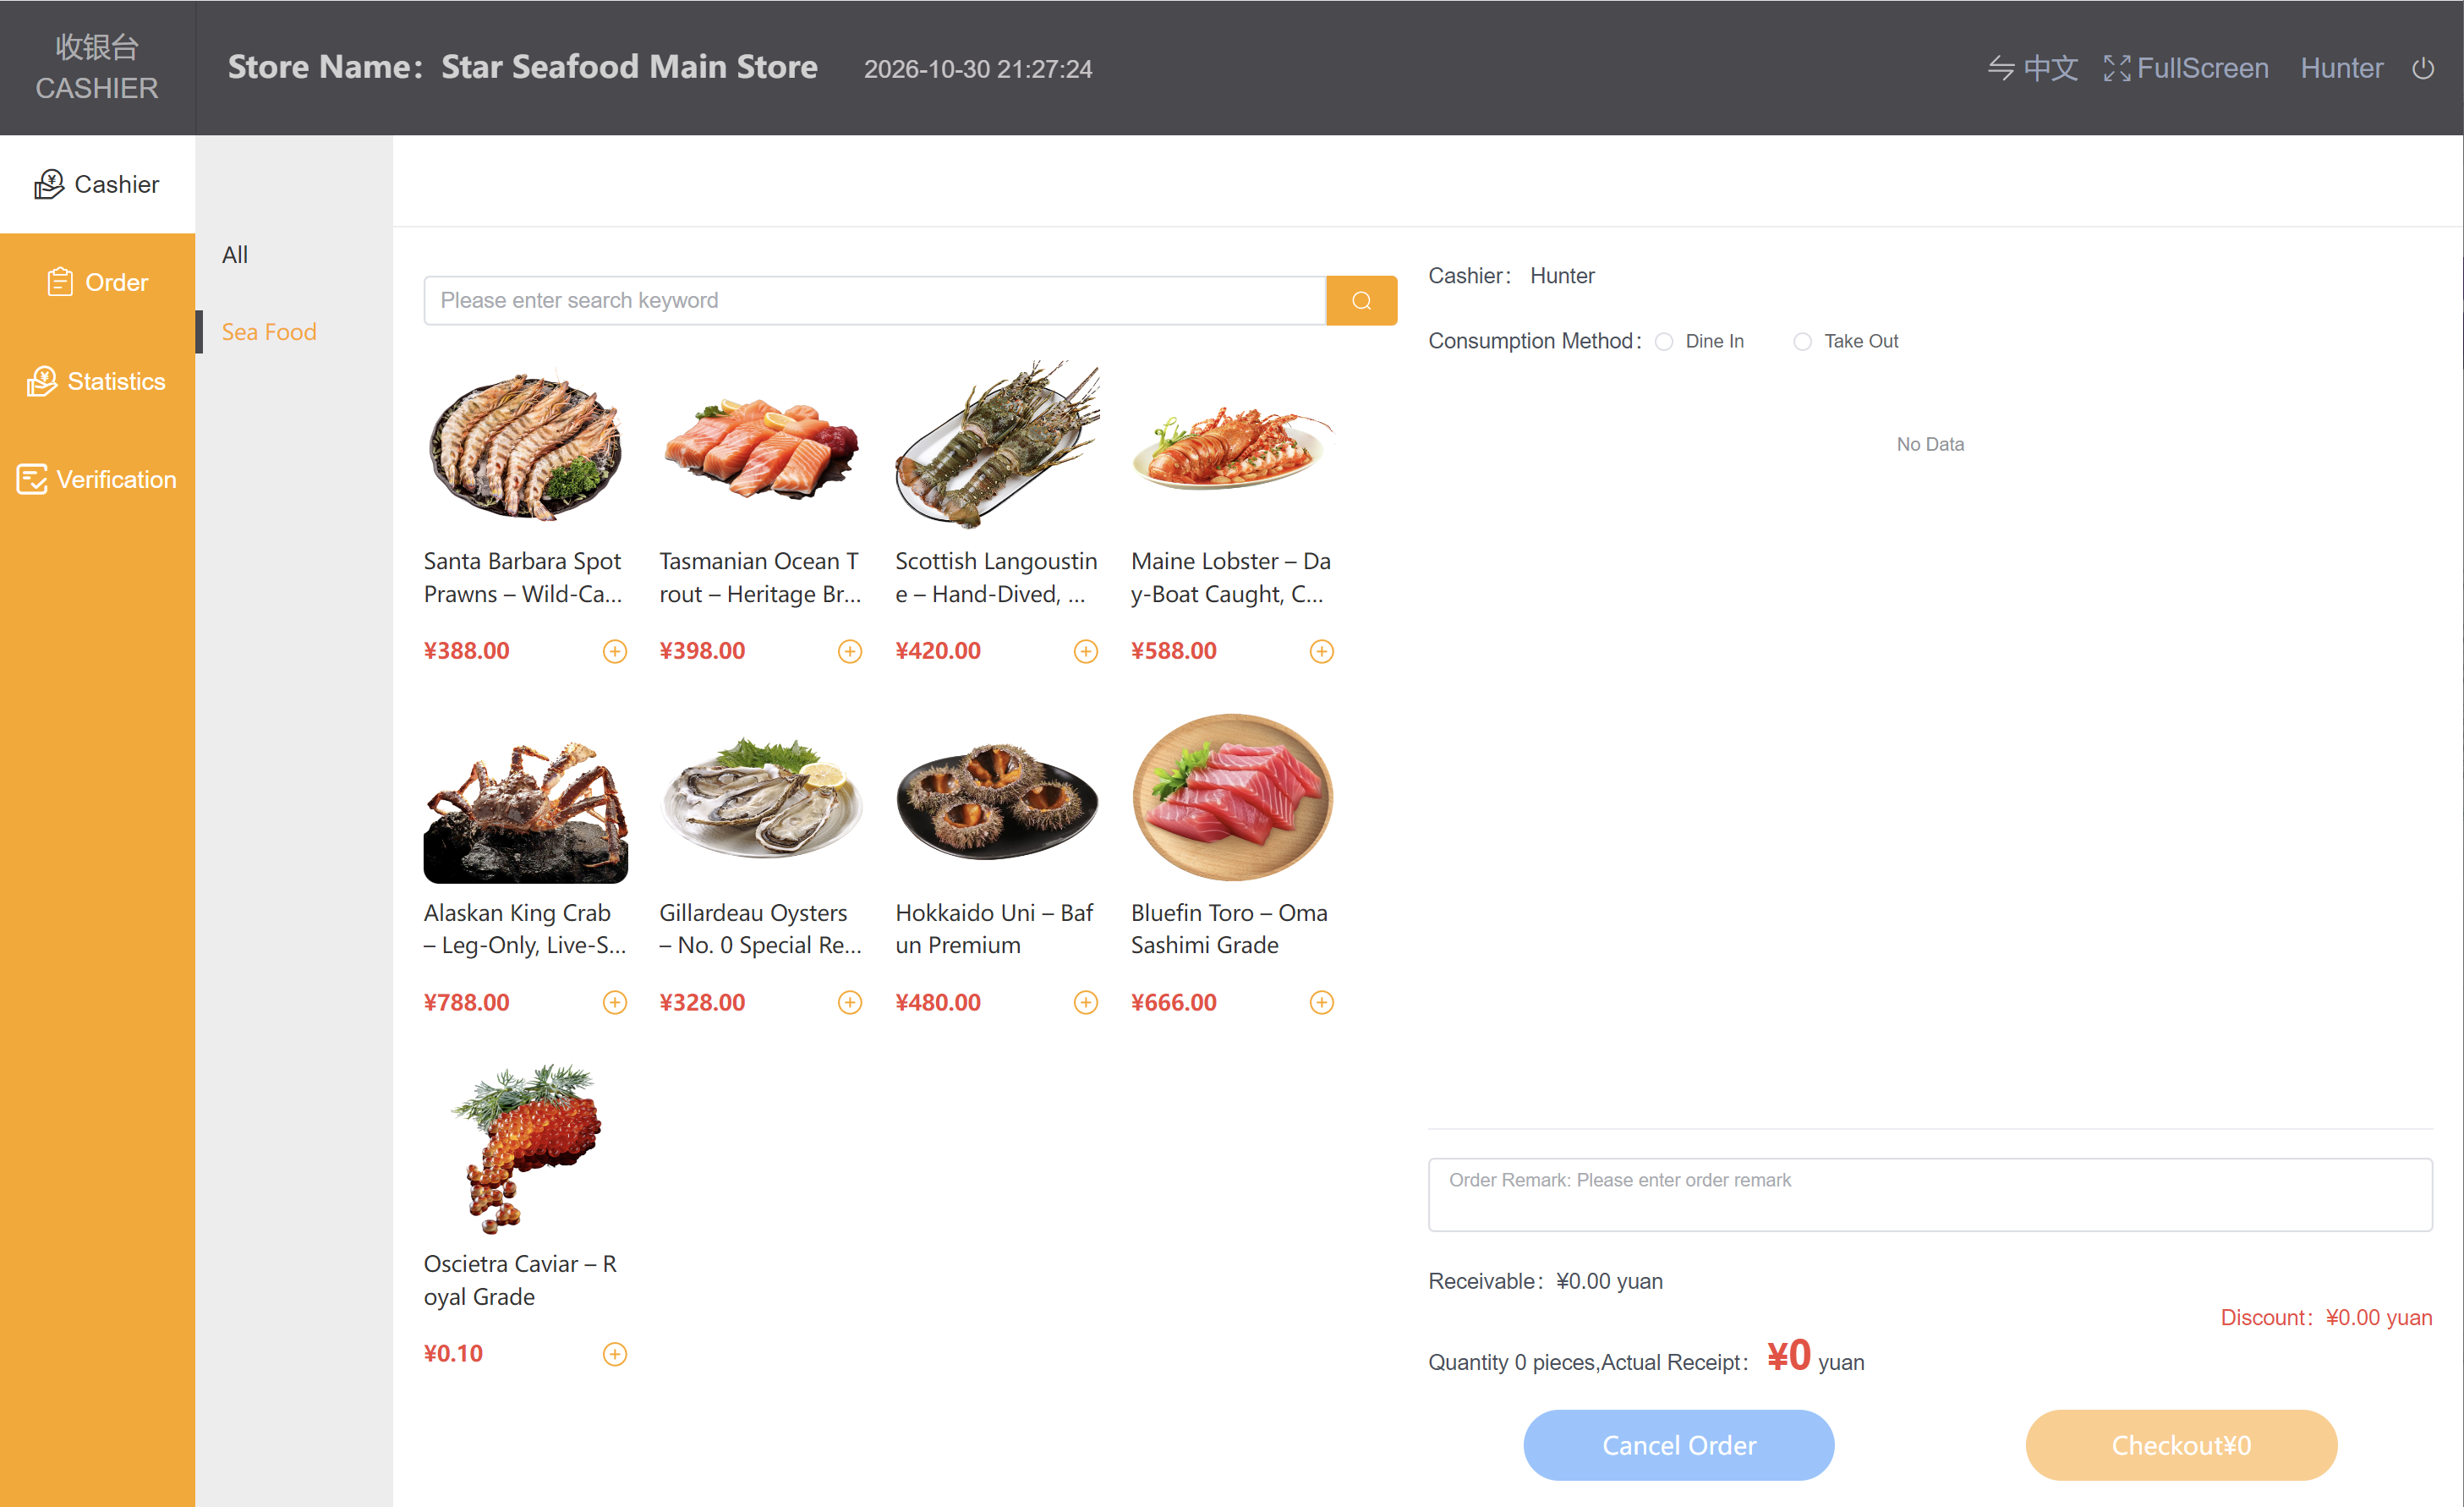The height and width of the screenshot is (1507, 2464).
Task: Open the Order sidebar section
Action: [x=97, y=283]
